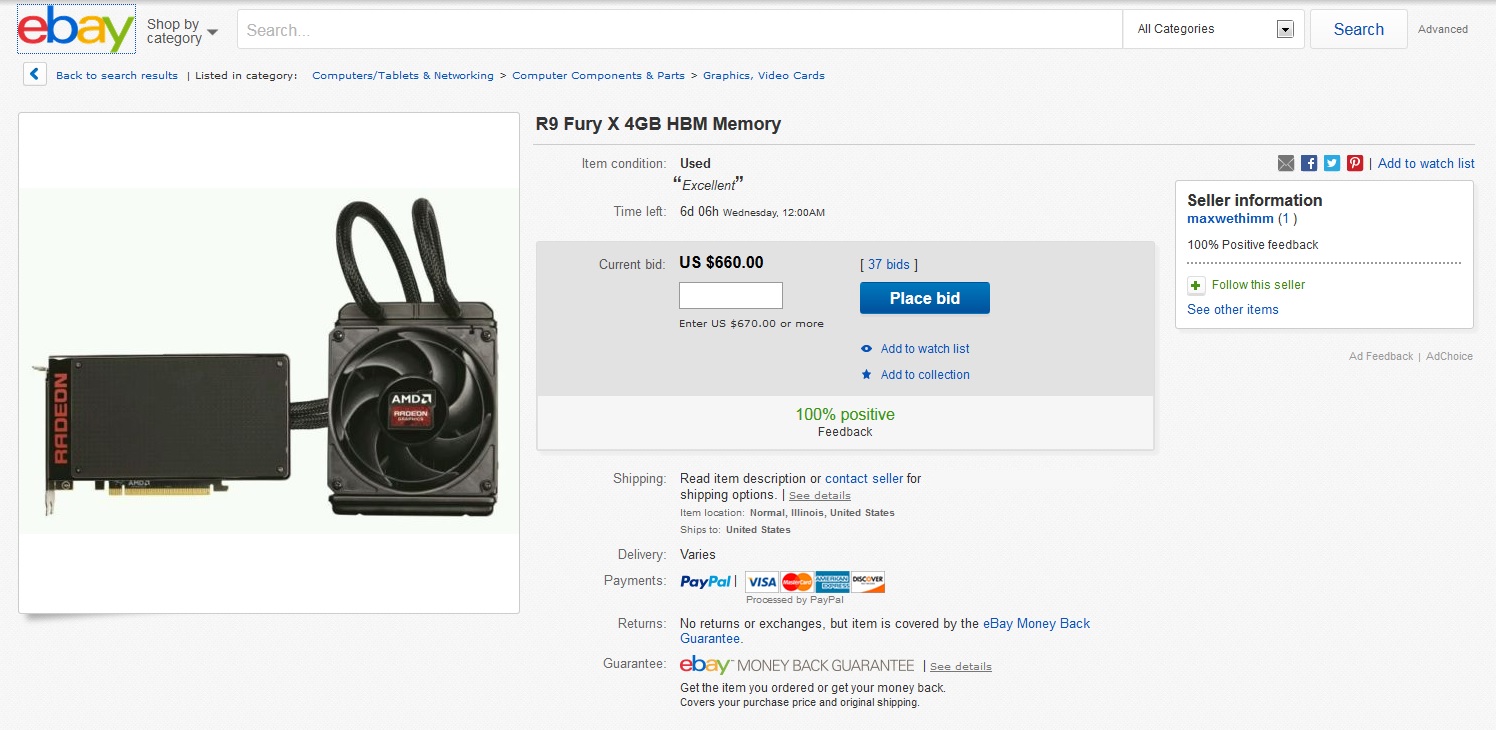The width and height of the screenshot is (1496, 730).
Task: Open the All Categories dropdown
Action: (1214, 29)
